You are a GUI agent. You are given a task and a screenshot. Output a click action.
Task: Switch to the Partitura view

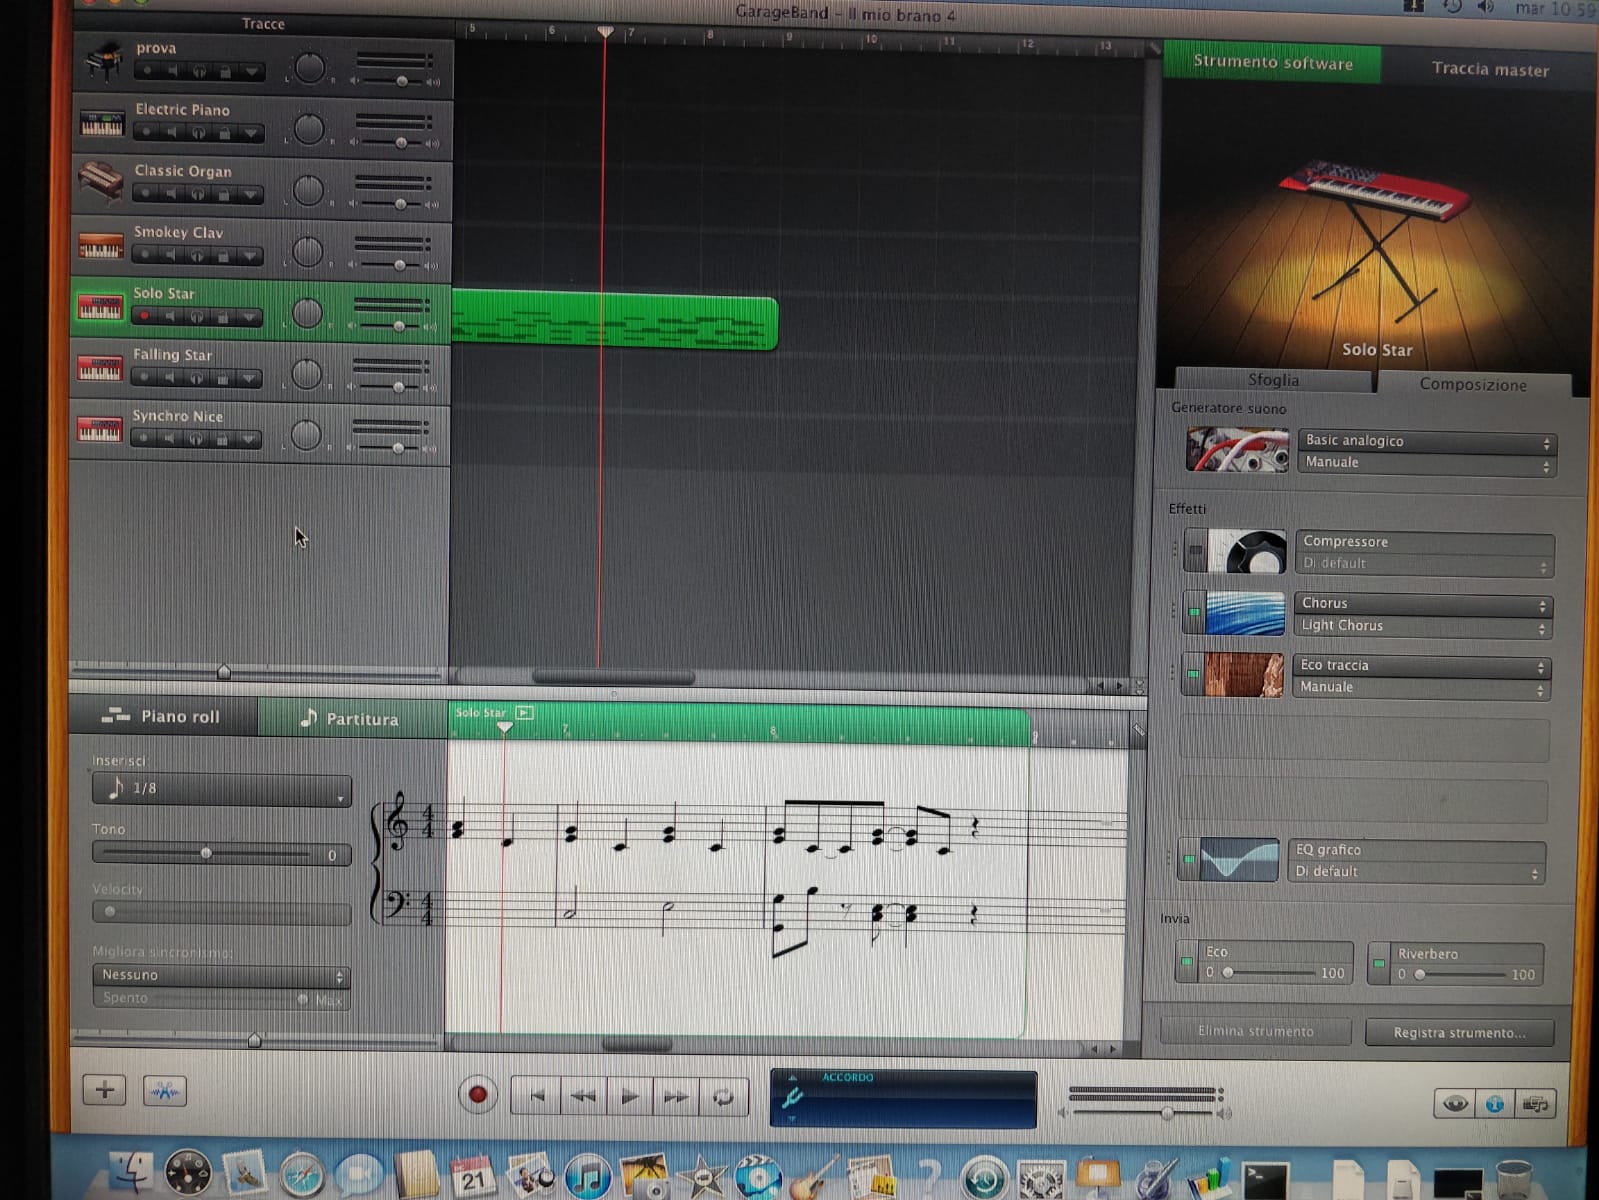pos(351,718)
